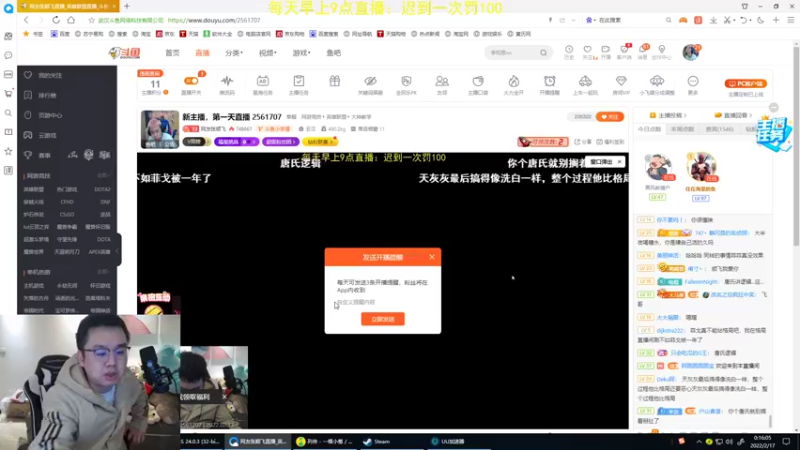Switch to the 今日贡献 tab
Viewport: 800px width, 450px height.
(x=649, y=129)
